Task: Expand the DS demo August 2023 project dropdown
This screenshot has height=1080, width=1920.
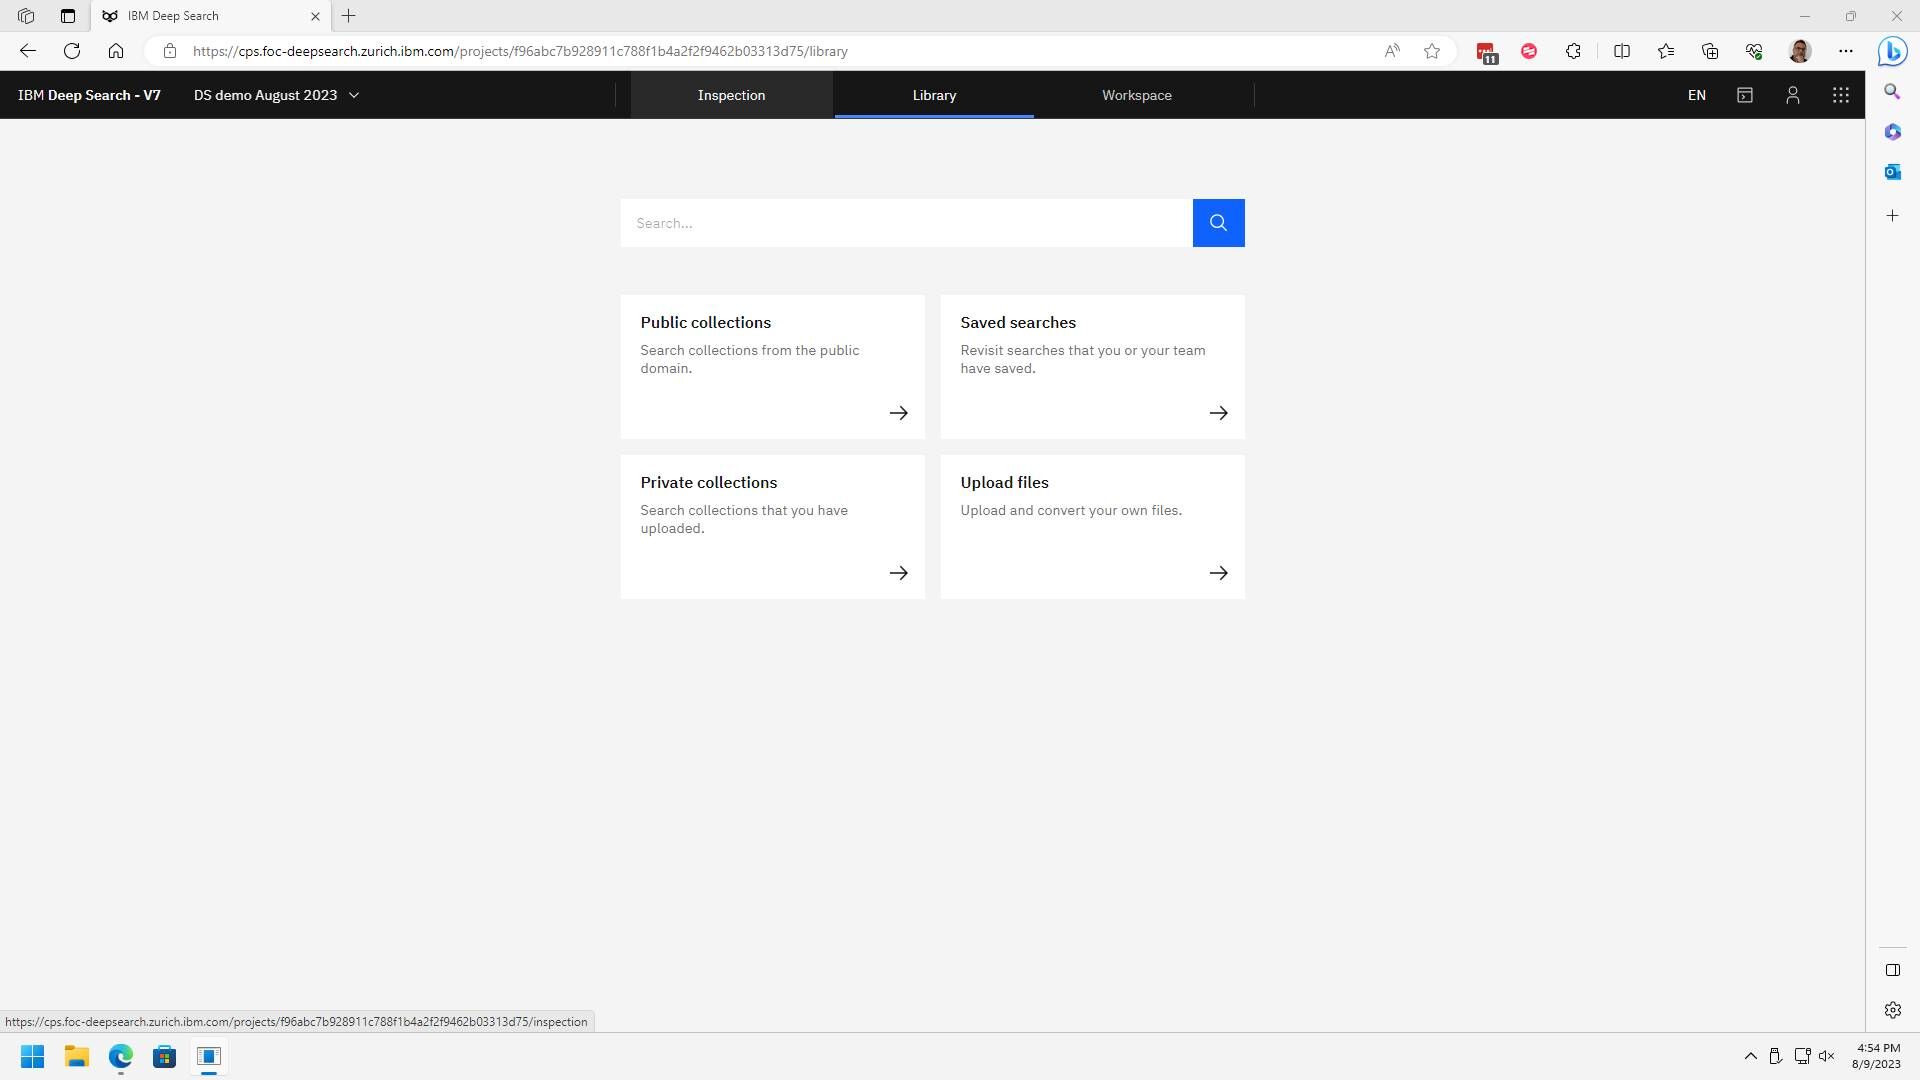Action: click(276, 95)
